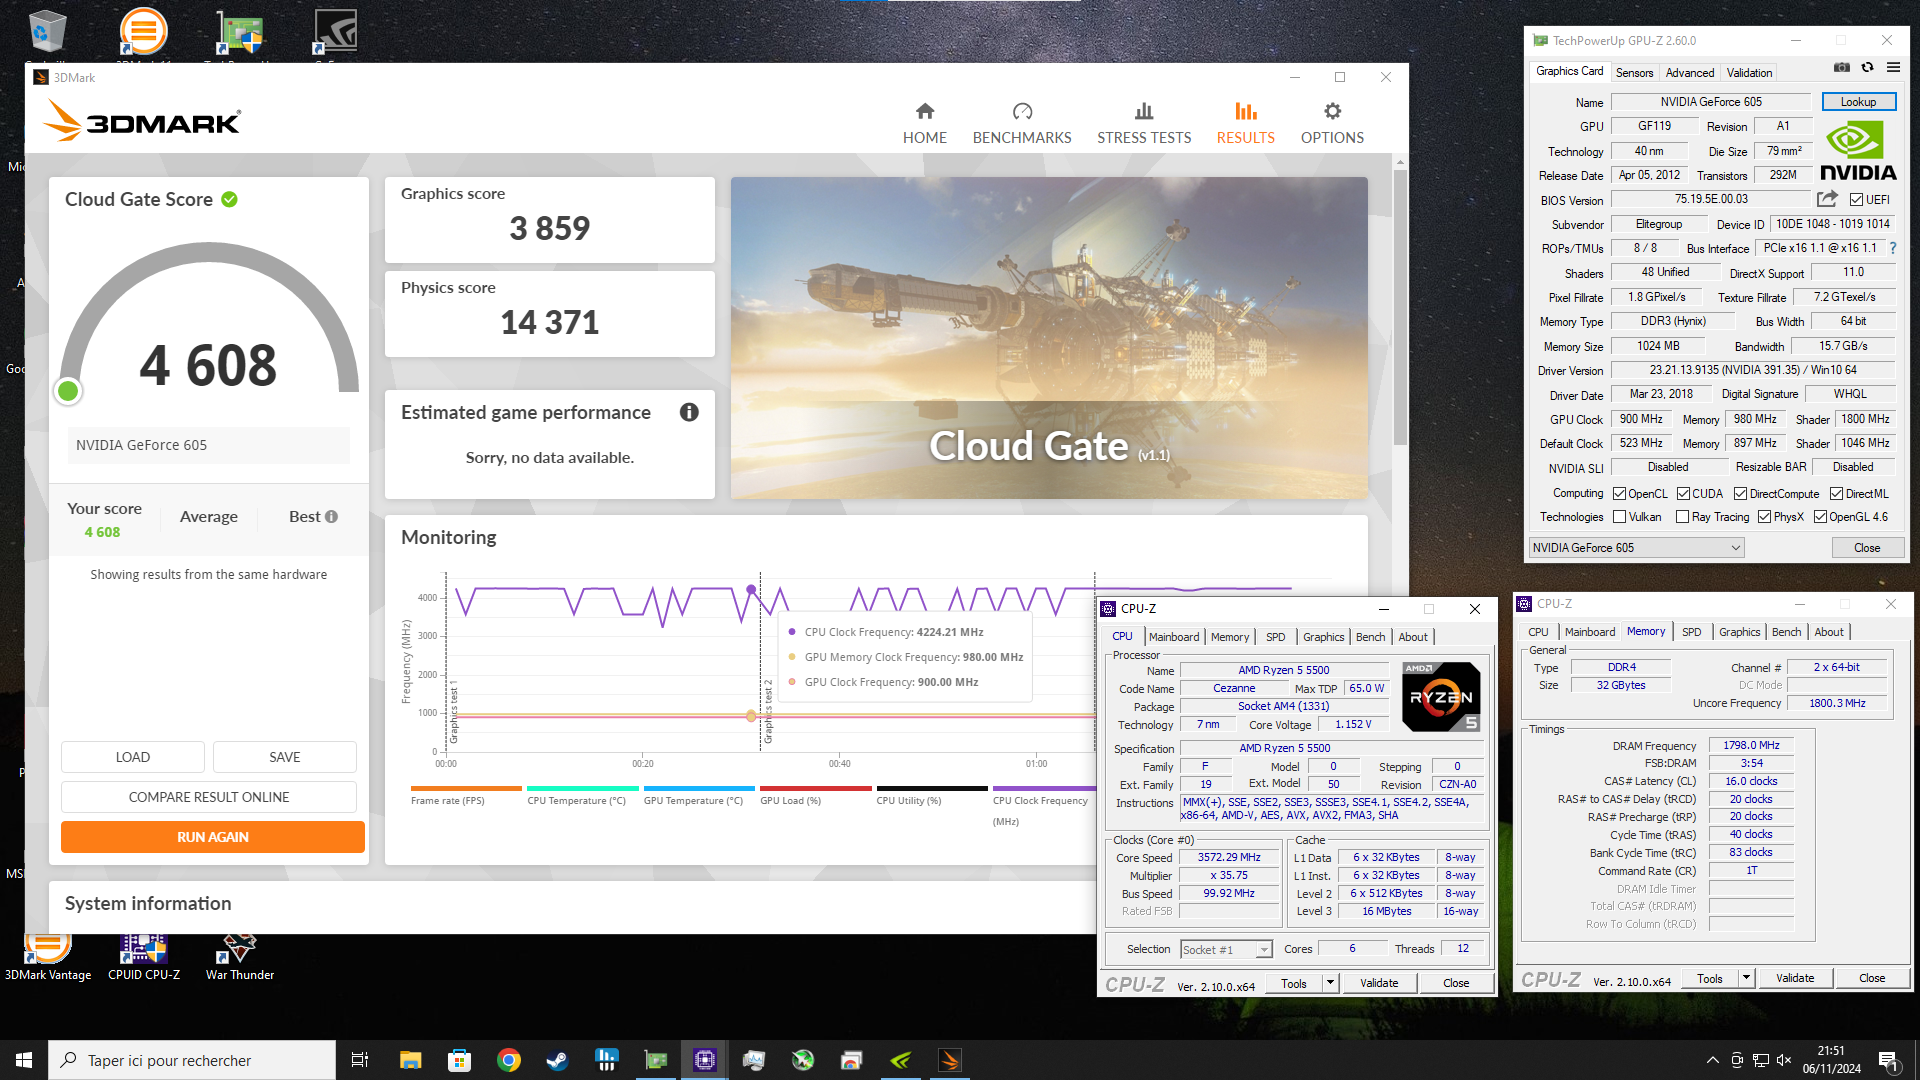Image resolution: width=1920 pixels, height=1080 pixels.
Task: Toggle the Vulkan checkbox in GPU-Z
Action: point(1619,517)
